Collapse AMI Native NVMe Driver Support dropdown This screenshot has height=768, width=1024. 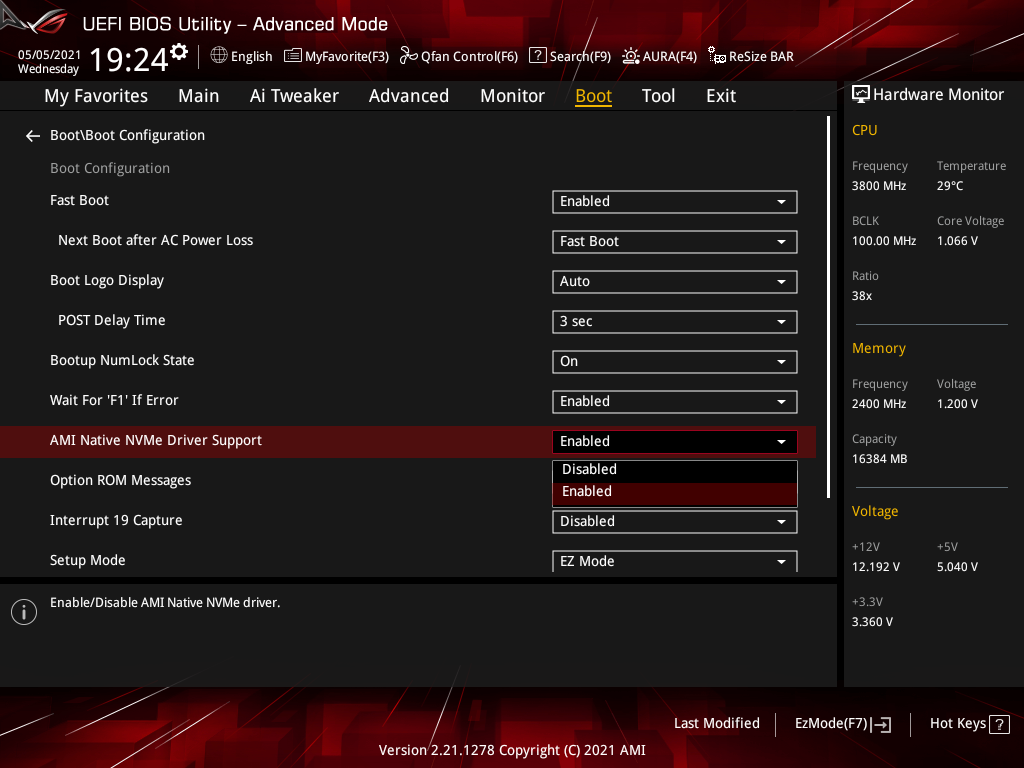675,441
